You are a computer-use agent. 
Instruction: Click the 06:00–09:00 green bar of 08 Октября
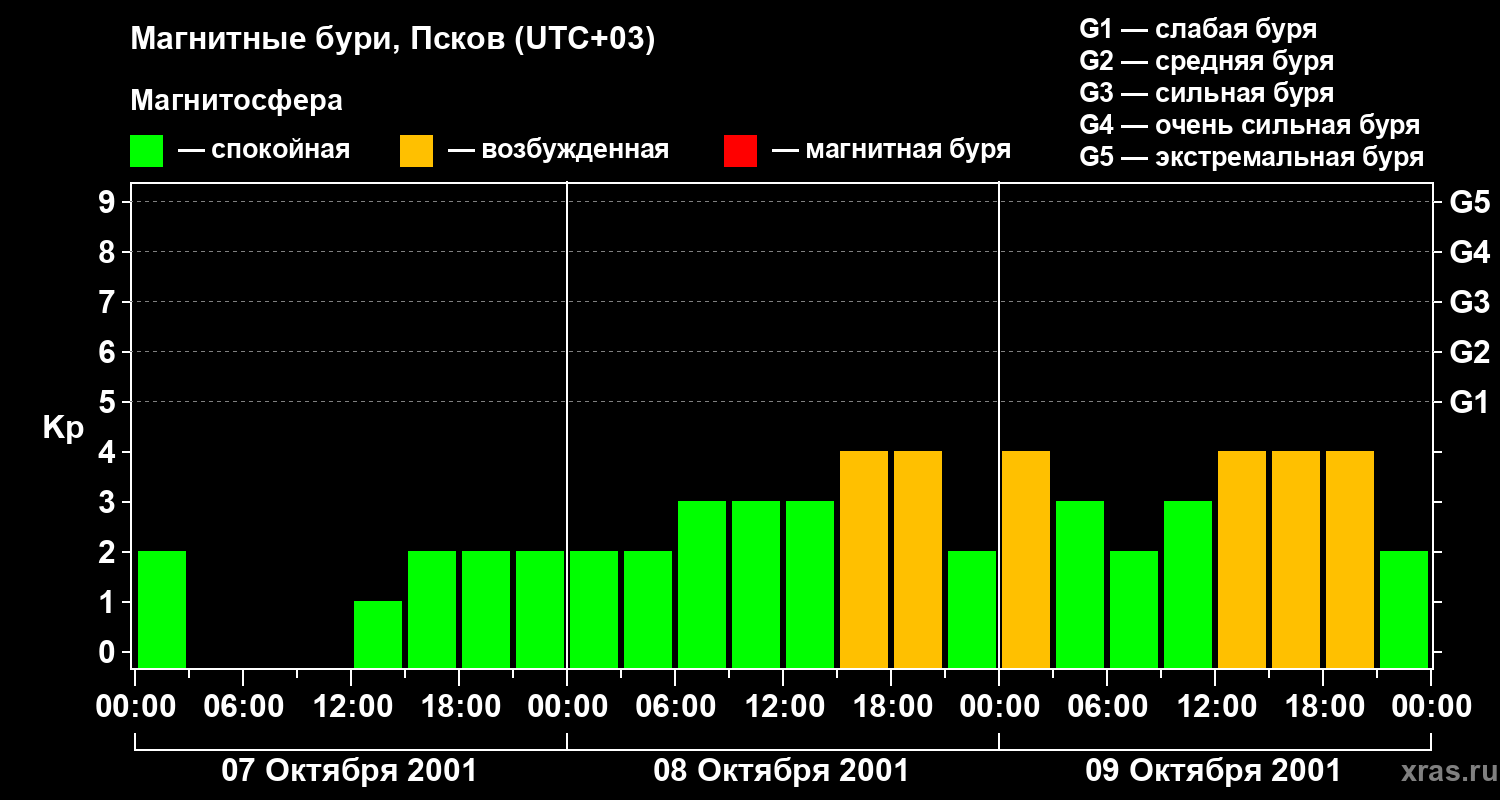[x=702, y=584]
